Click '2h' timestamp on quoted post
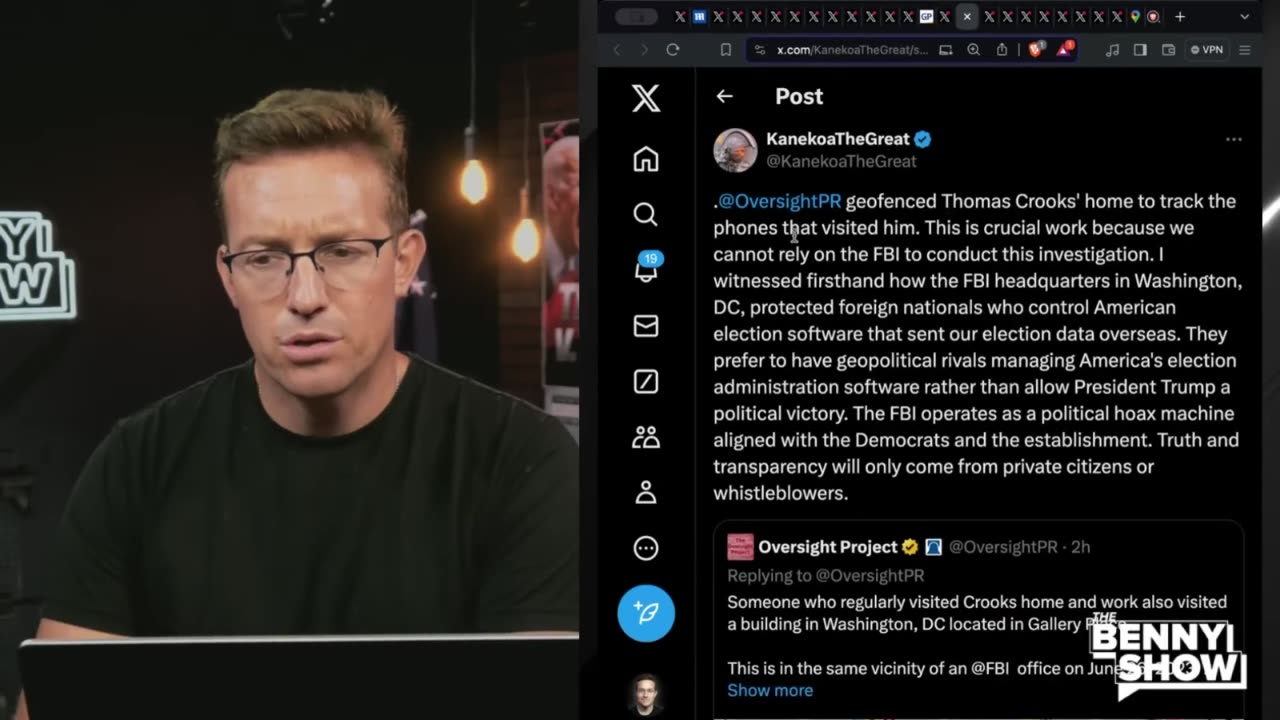1280x720 pixels. point(1080,547)
